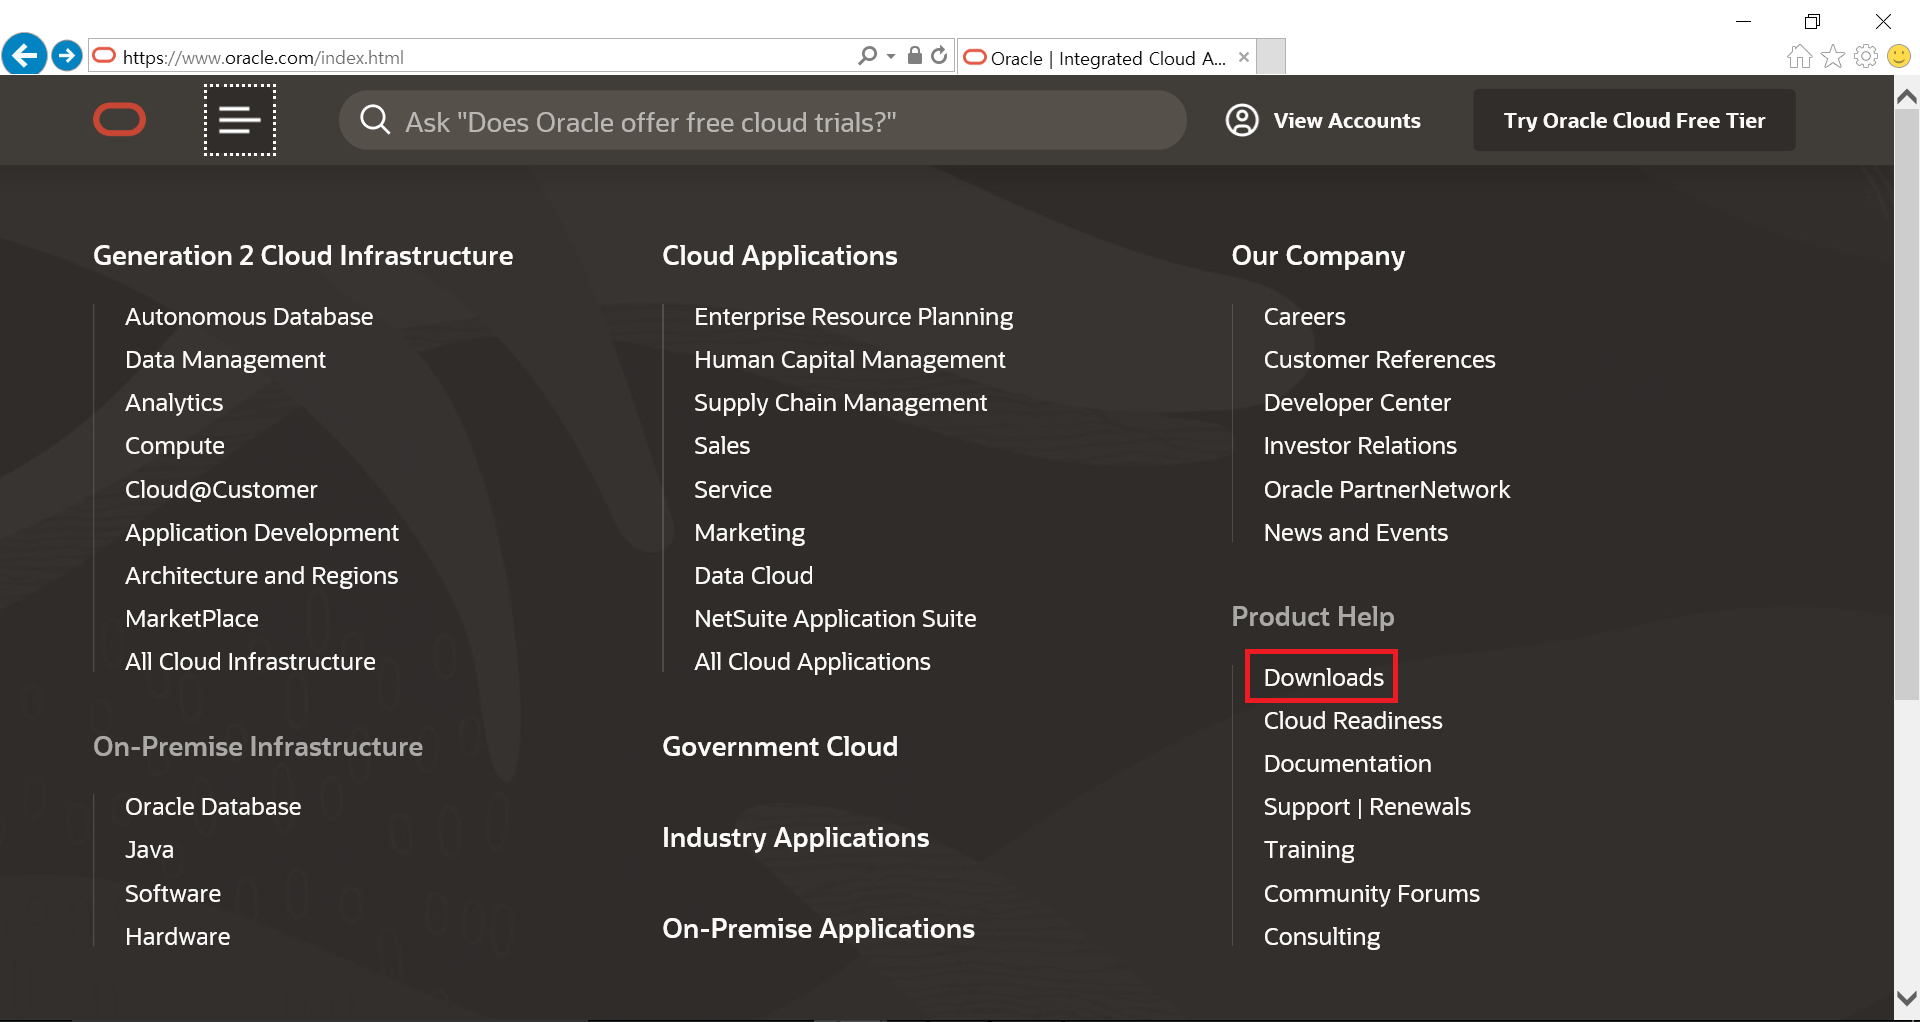The height and width of the screenshot is (1022, 1920).
Task: Open a new blank tab
Action: point(1271,57)
